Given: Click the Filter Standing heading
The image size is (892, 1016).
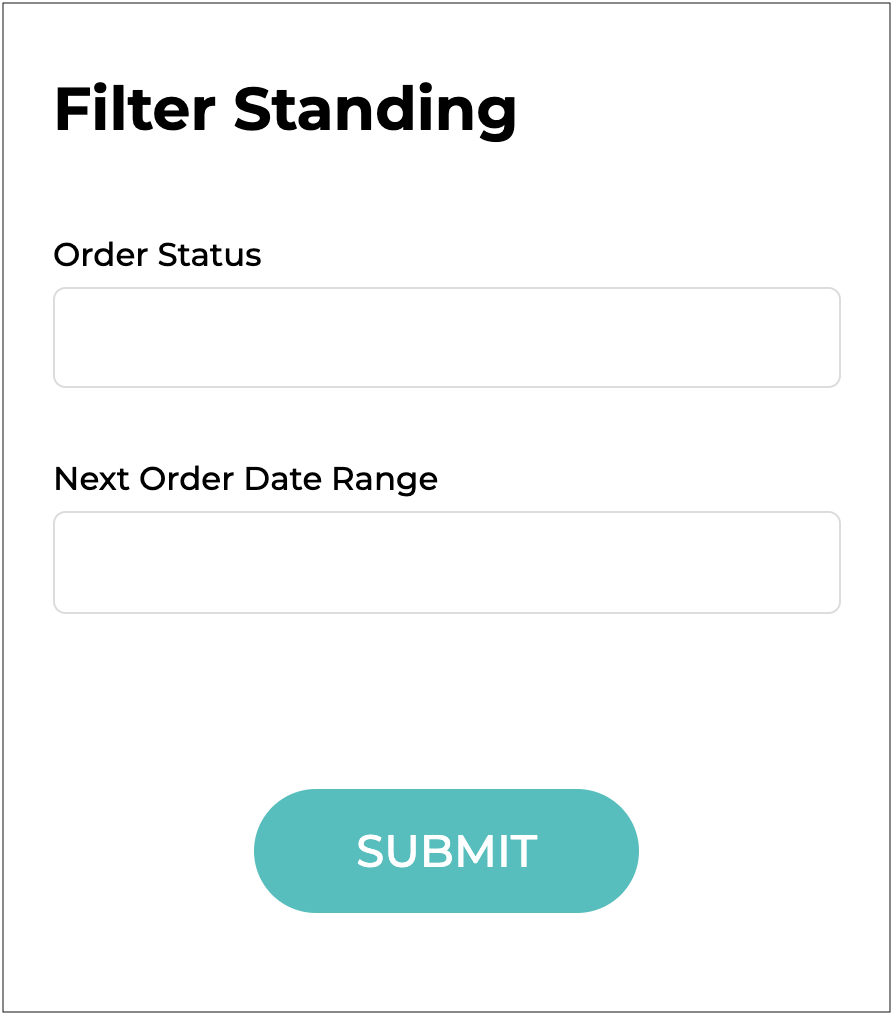Looking at the screenshot, I should tap(285, 109).
